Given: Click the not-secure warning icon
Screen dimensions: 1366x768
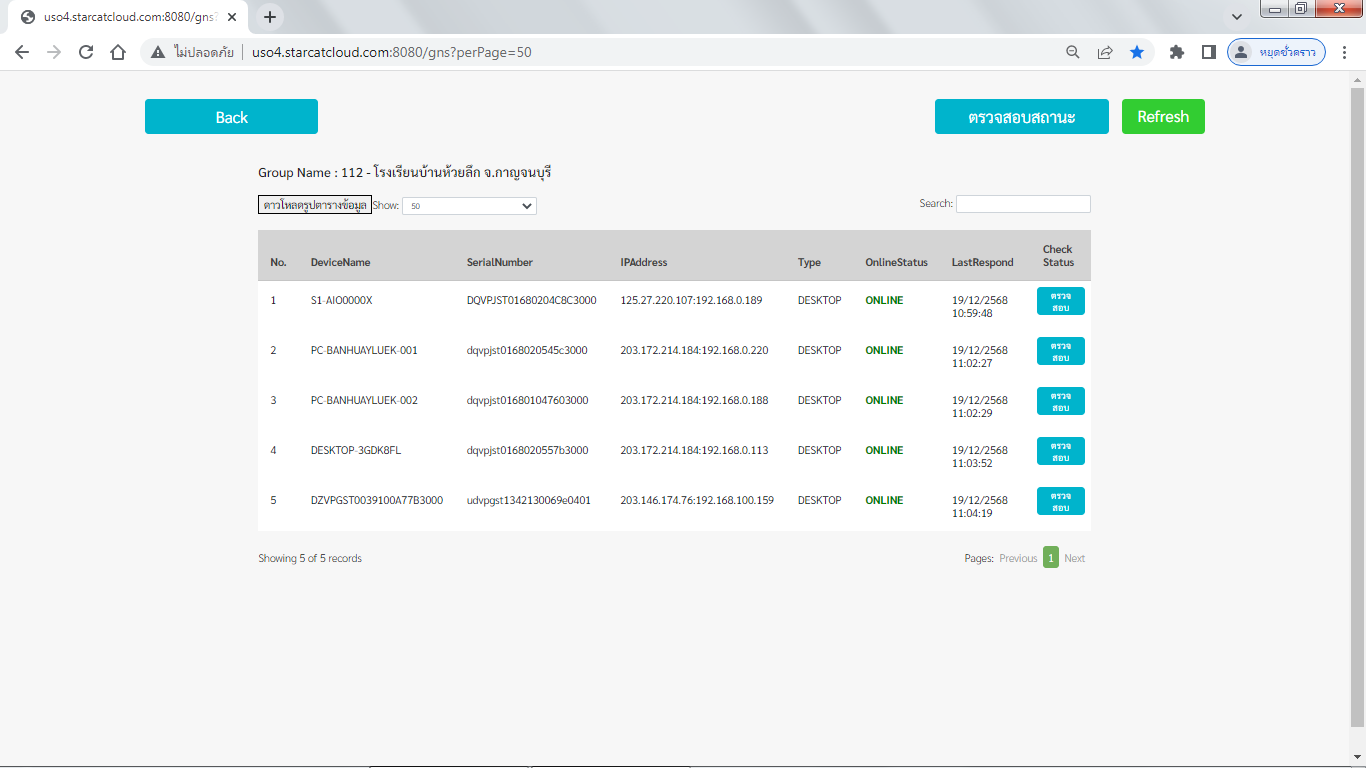Looking at the screenshot, I should (158, 52).
